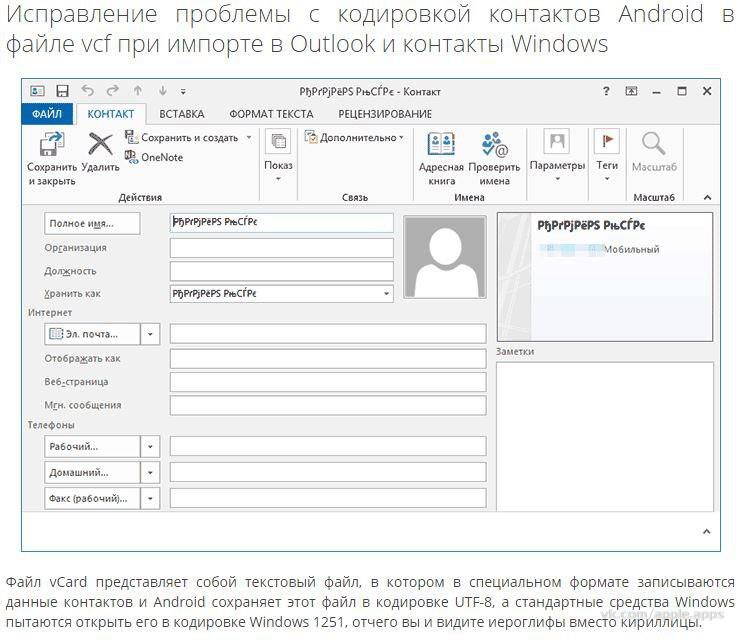Viewport: 744px width, 640px height.
Task: Open the РЕЦЕНЗИРОВАНИЕ tab
Action: click(385, 114)
